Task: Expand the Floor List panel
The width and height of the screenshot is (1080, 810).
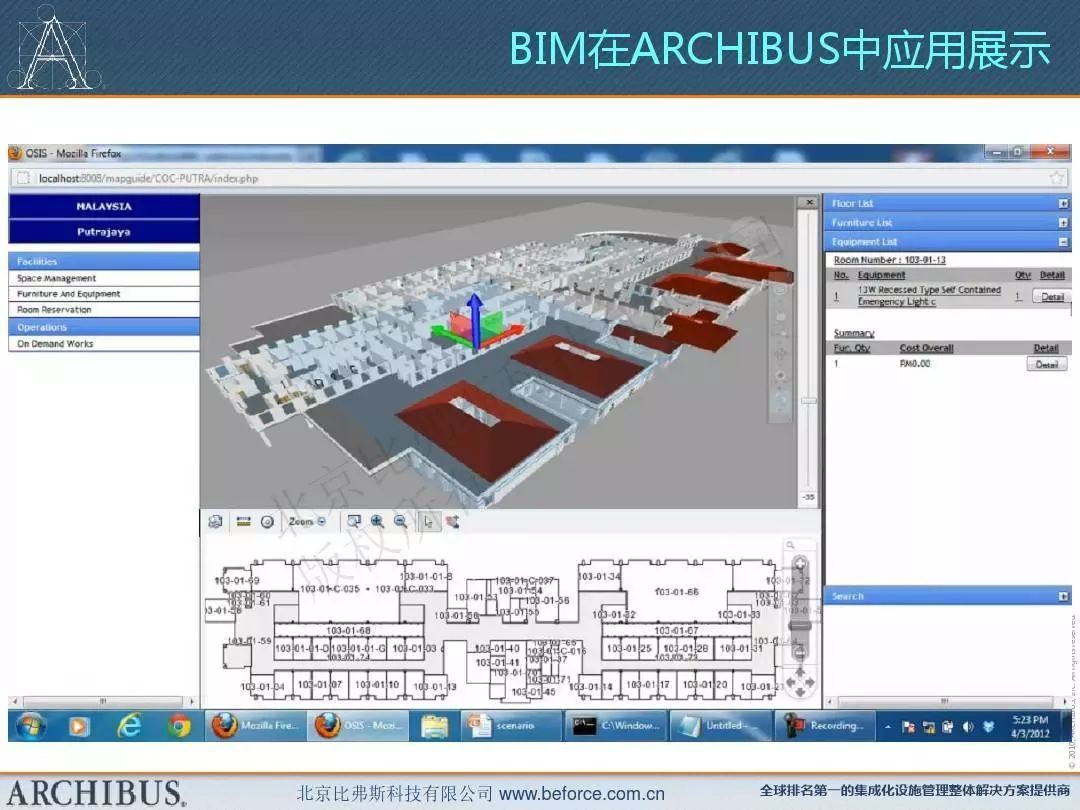Action: pos(1063,203)
